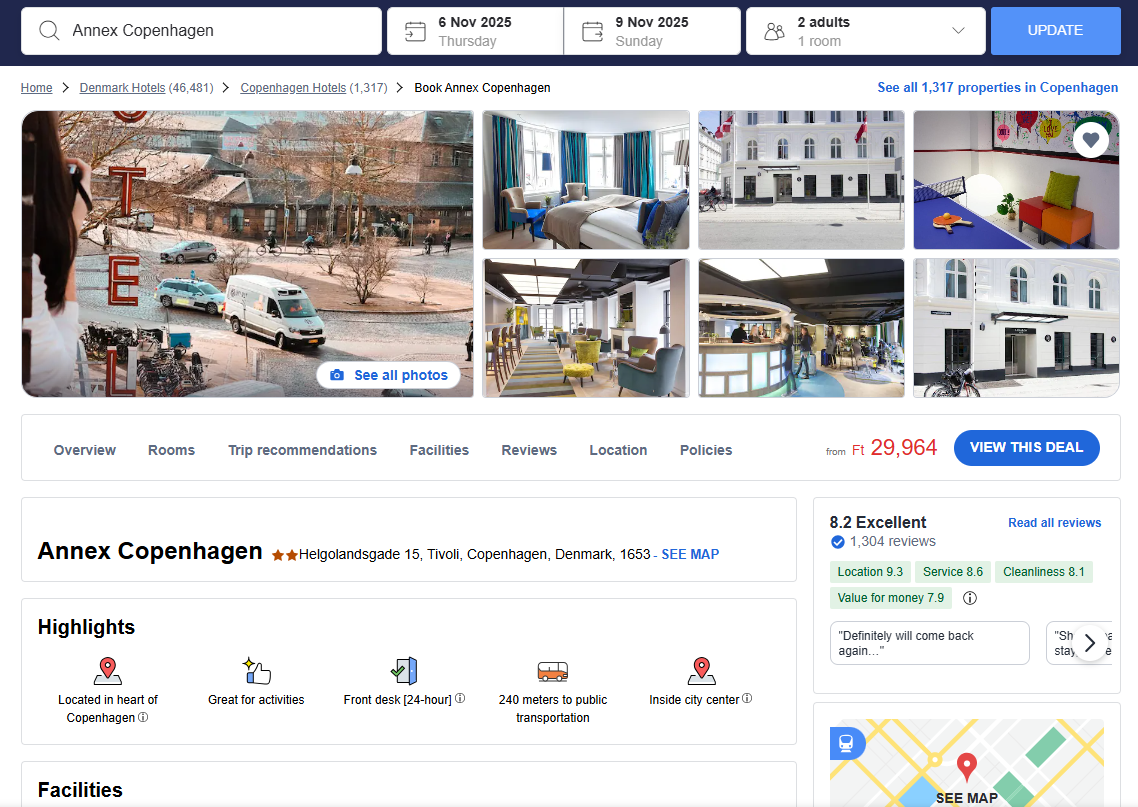The height and width of the screenshot is (807, 1138).
Task: Show next review snippet with arrow
Action: [x=1090, y=643]
